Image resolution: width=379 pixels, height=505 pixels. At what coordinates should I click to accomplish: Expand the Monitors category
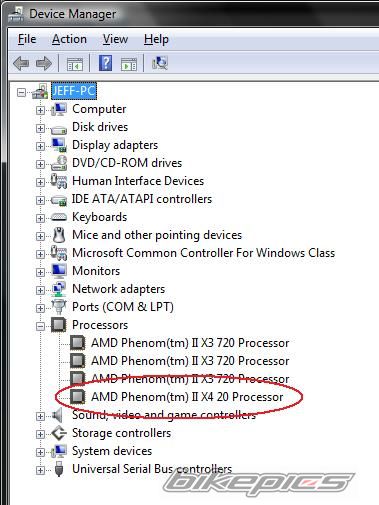[40, 272]
